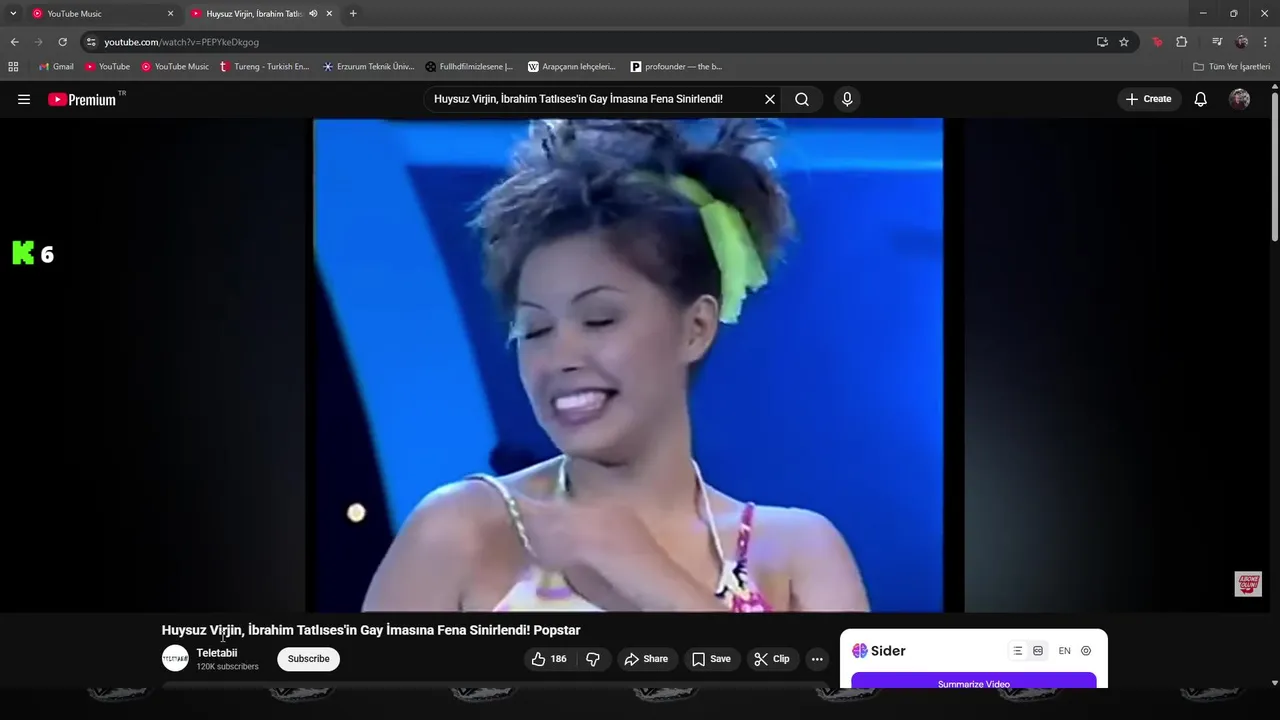Click '120K subscribers' text

click(x=227, y=667)
